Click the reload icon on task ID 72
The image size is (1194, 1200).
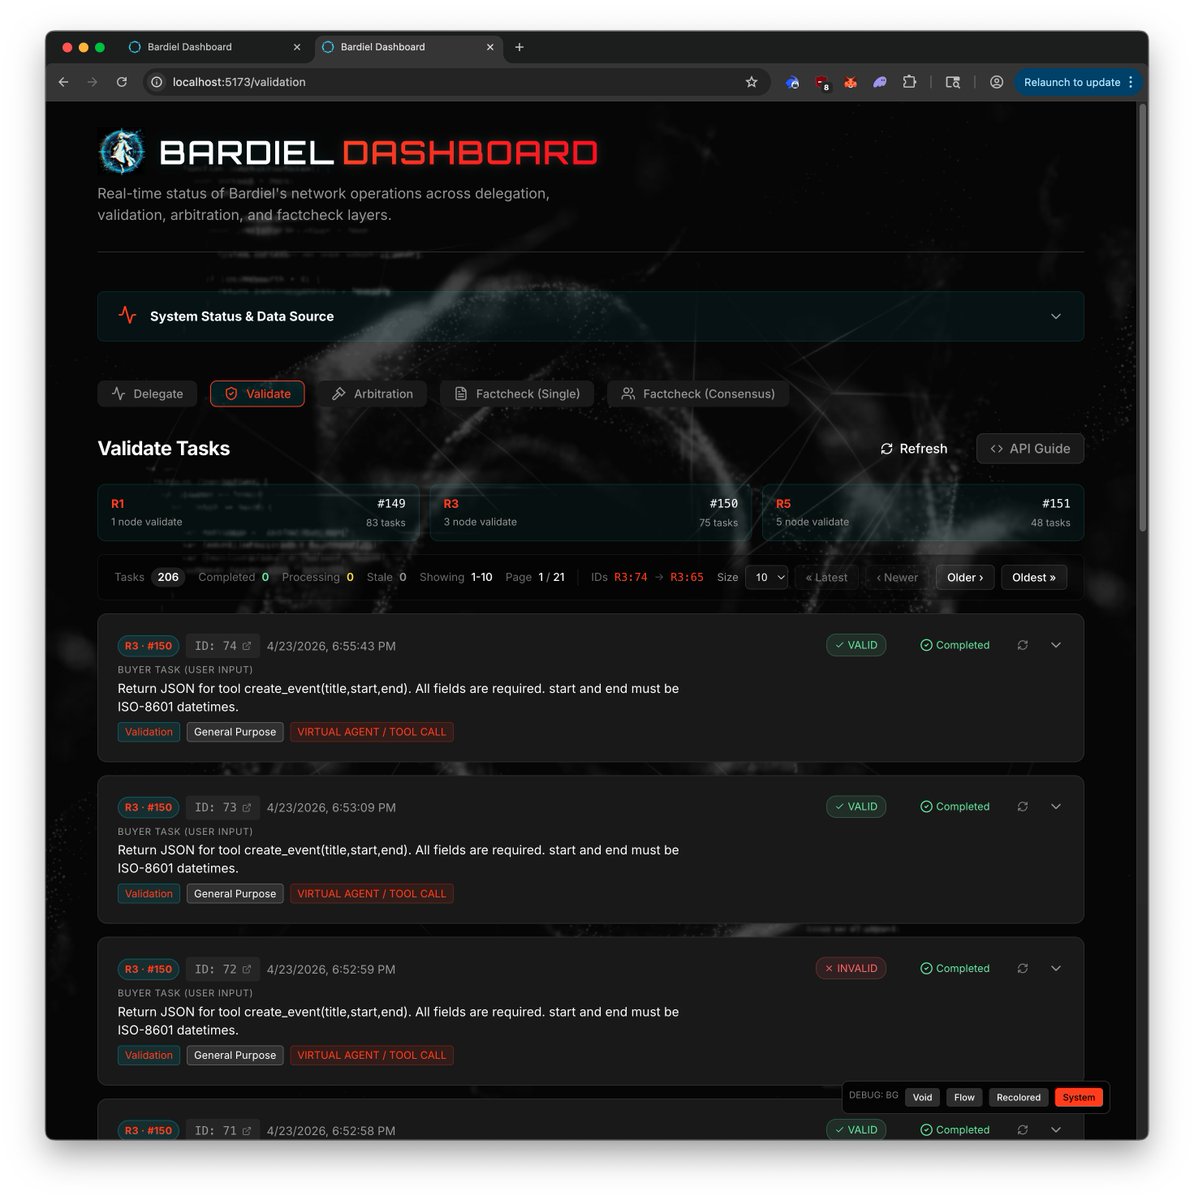coord(1022,968)
